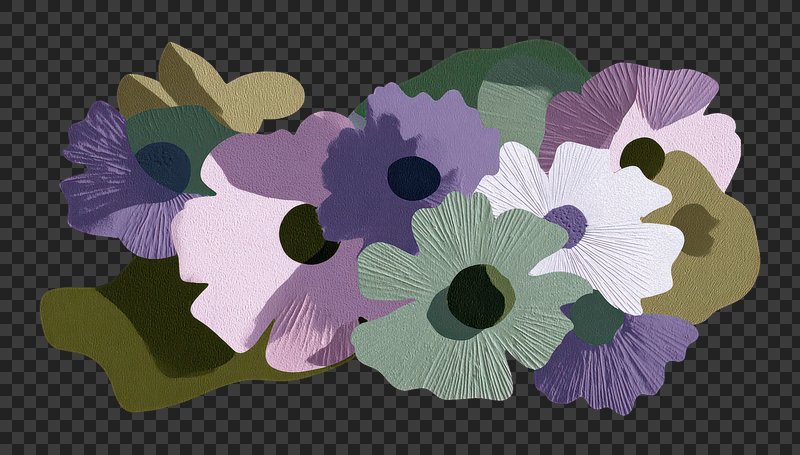Select the olive center of the top-right pink flower
This screenshot has height=455, width=800.
(641, 156)
